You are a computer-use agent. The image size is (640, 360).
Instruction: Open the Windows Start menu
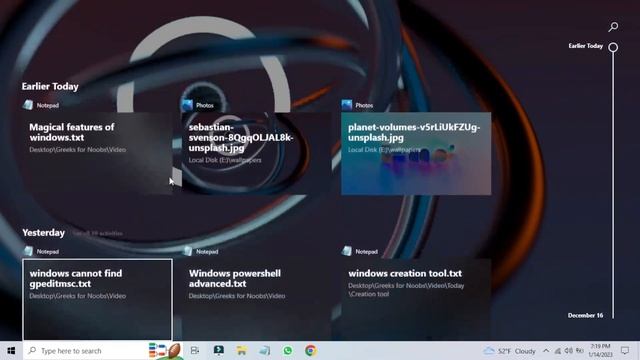pyautogui.click(x=11, y=351)
